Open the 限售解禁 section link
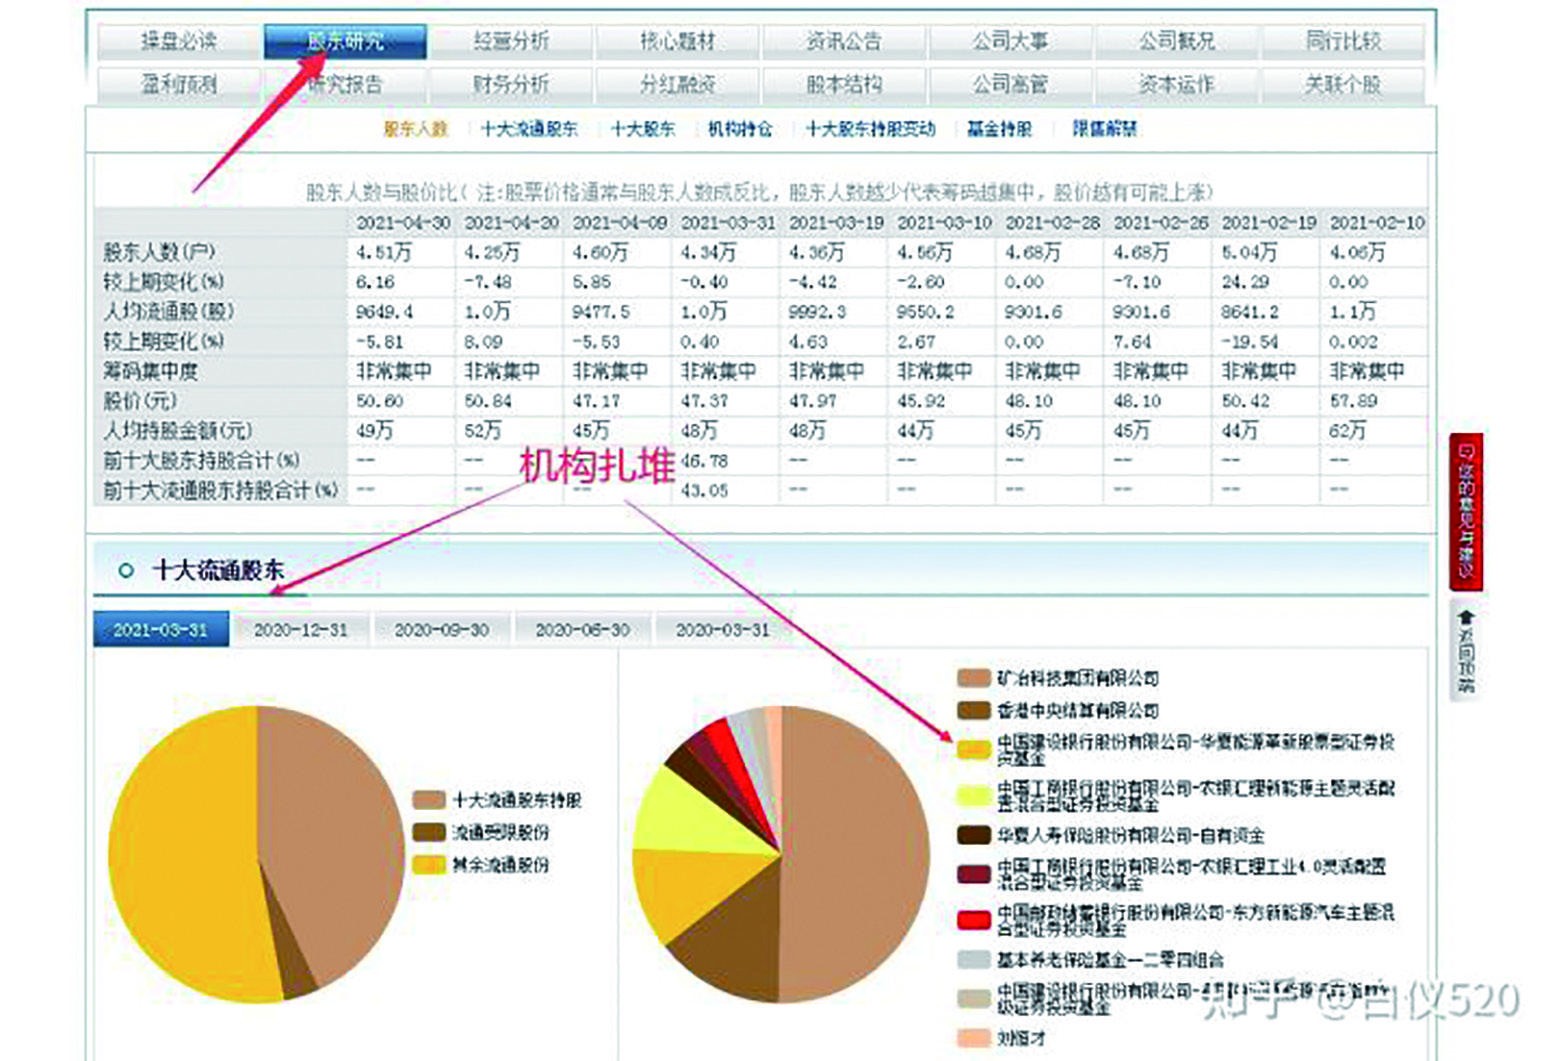Viewport: 1559px width, 1061px height. (1104, 129)
